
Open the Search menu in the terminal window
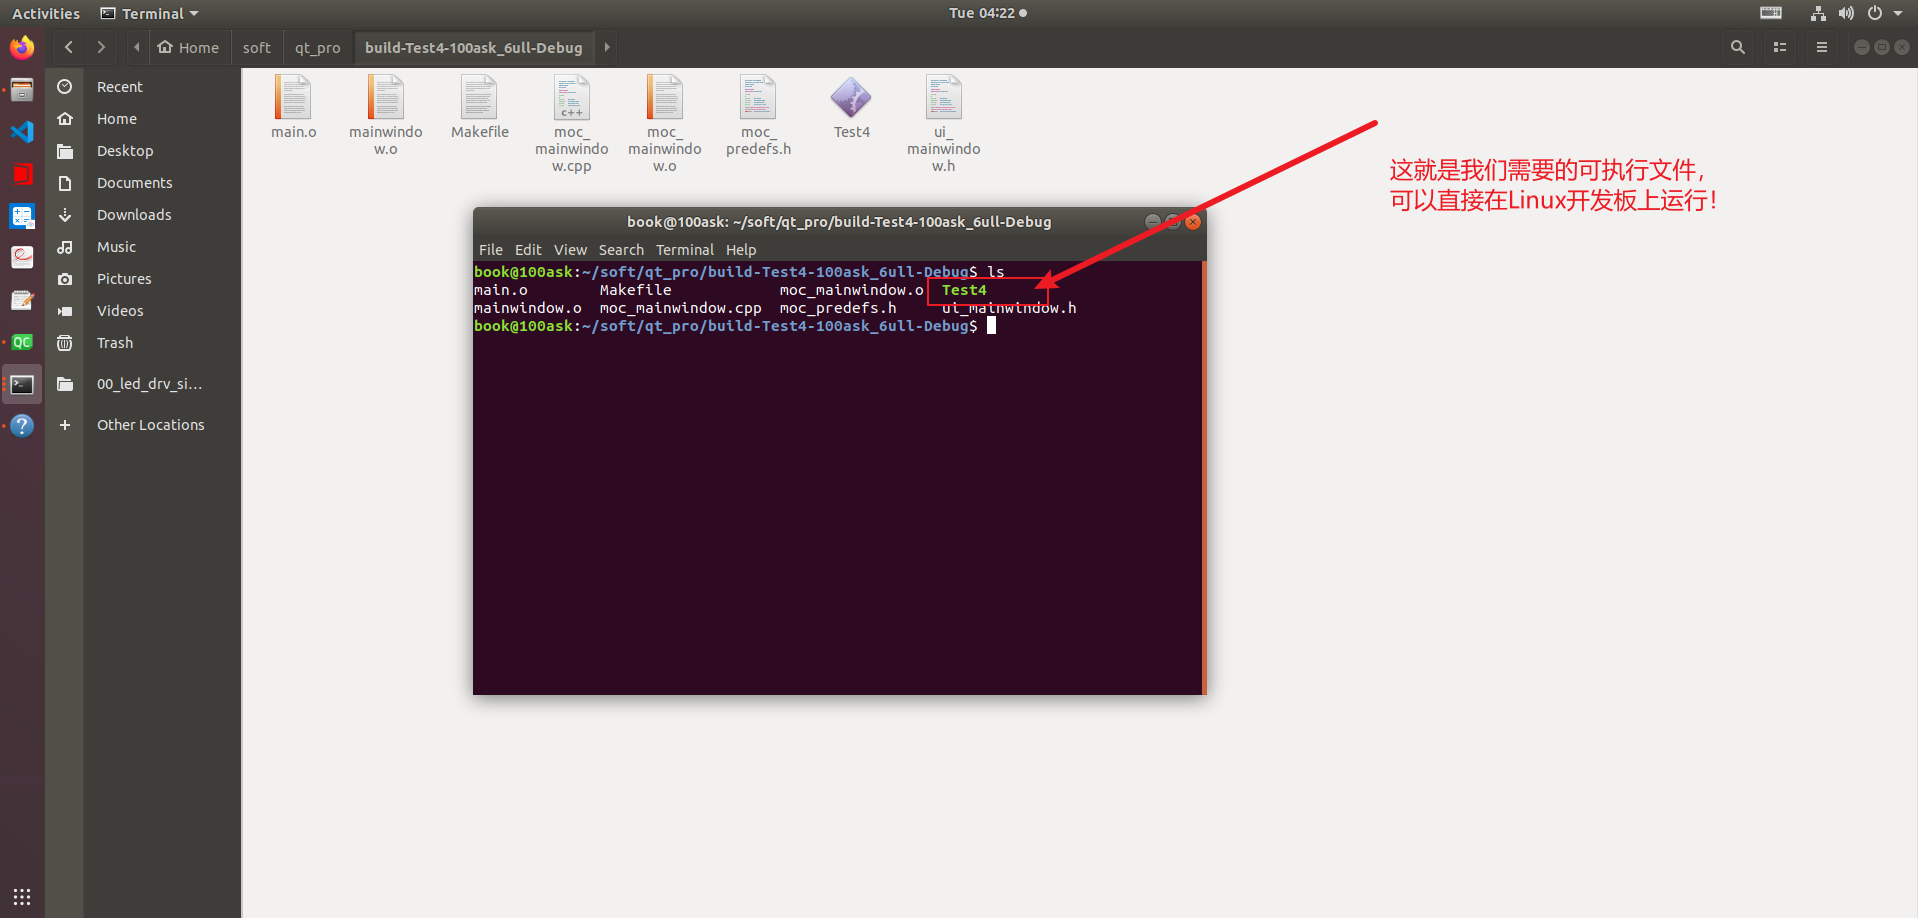pyautogui.click(x=621, y=249)
